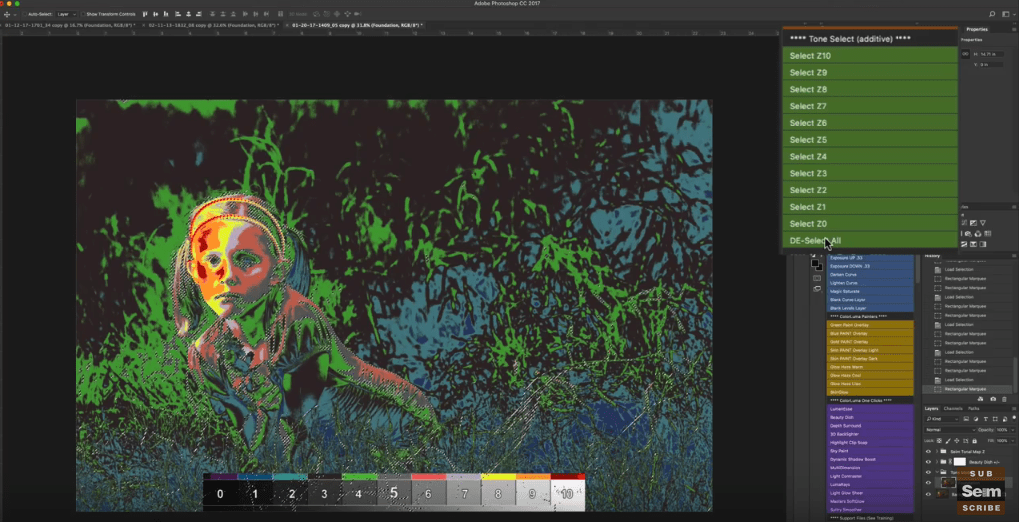This screenshot has height=522, width=1019.
Task: Select the last Rectangular Marquee history state
Action: tap(965, 389)
